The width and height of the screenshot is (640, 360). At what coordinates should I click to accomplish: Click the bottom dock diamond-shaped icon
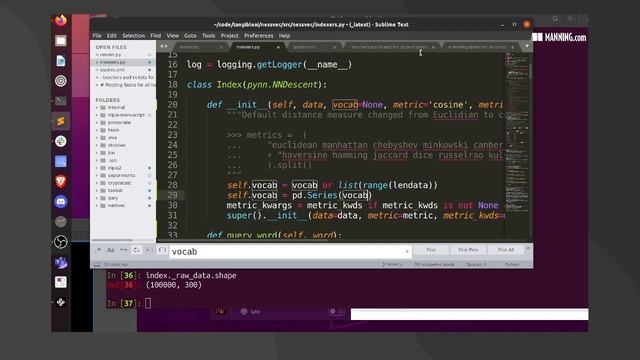[61, 302]
